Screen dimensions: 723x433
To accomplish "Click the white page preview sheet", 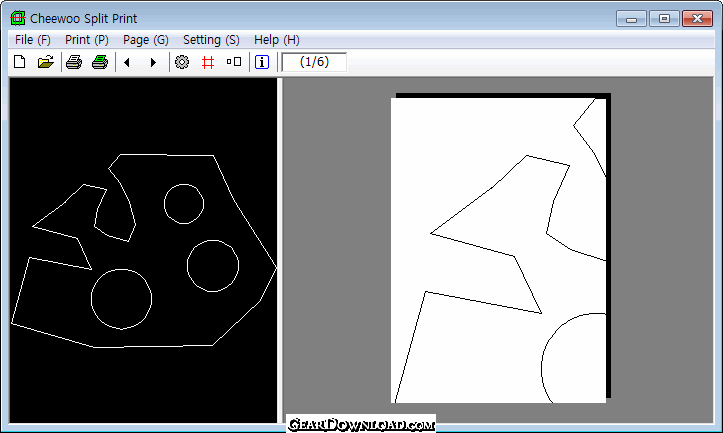I will coord(498,250).
